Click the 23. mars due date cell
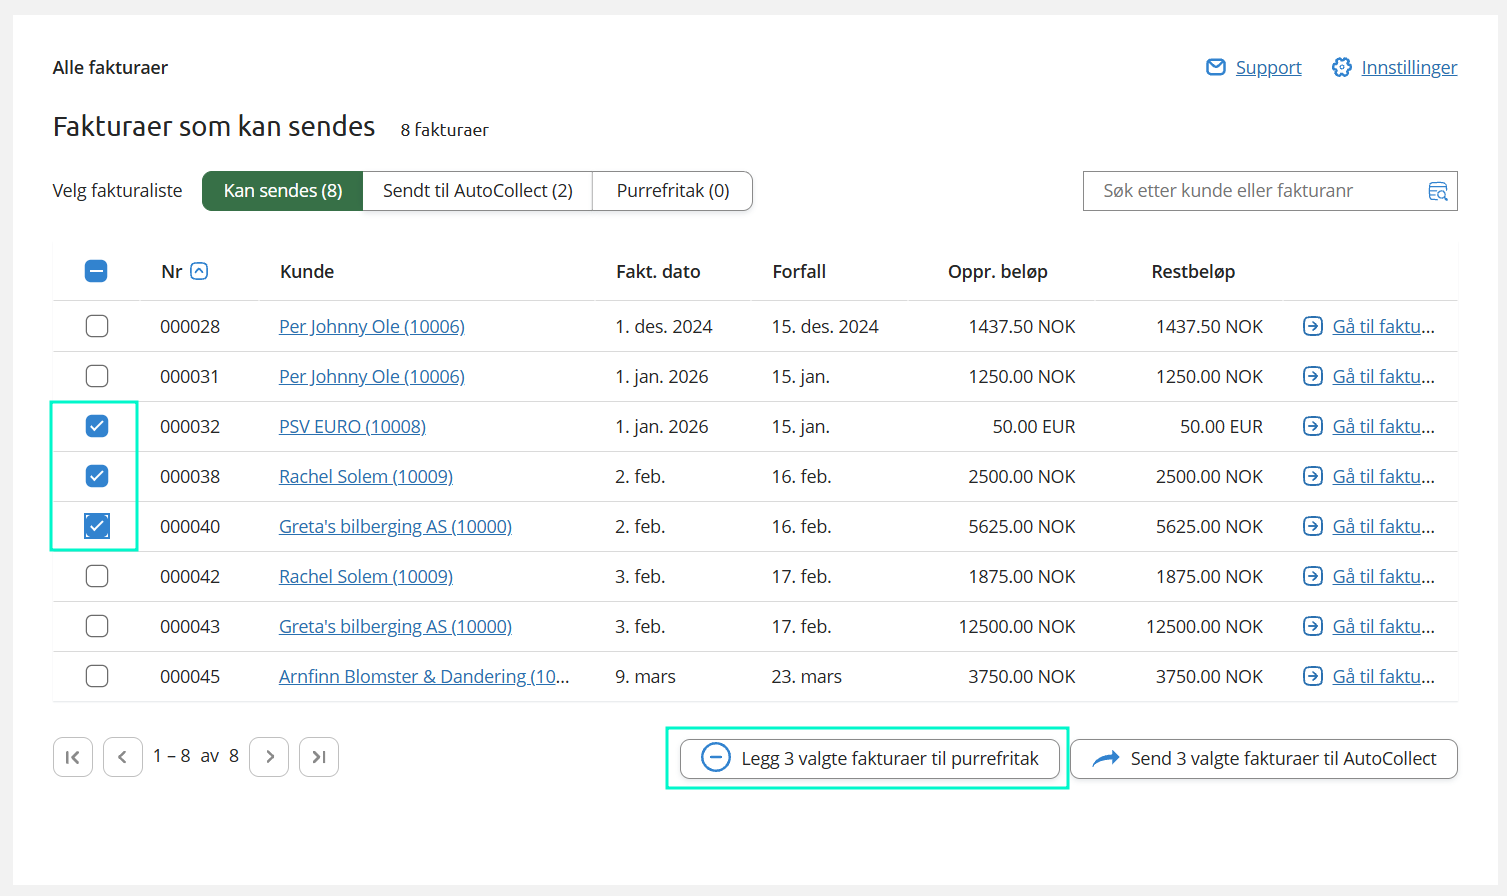The height and width of the screenshot is (896, 1507). coord(806,676)
